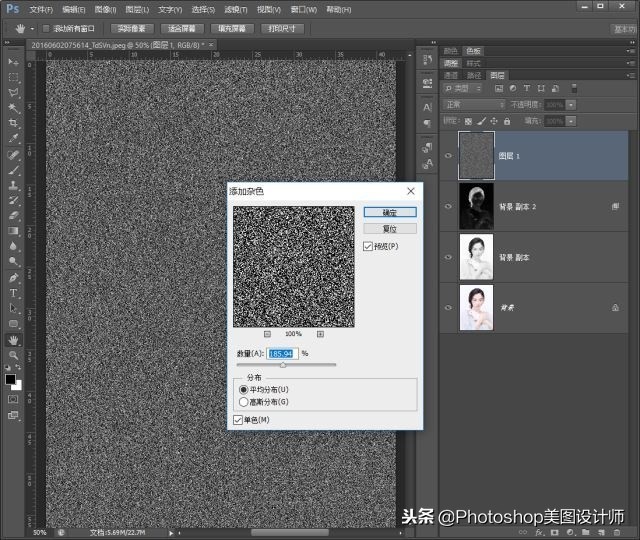640x540 pixels.
Task: Select the Pen tool
Action: (x=14, y=277)
